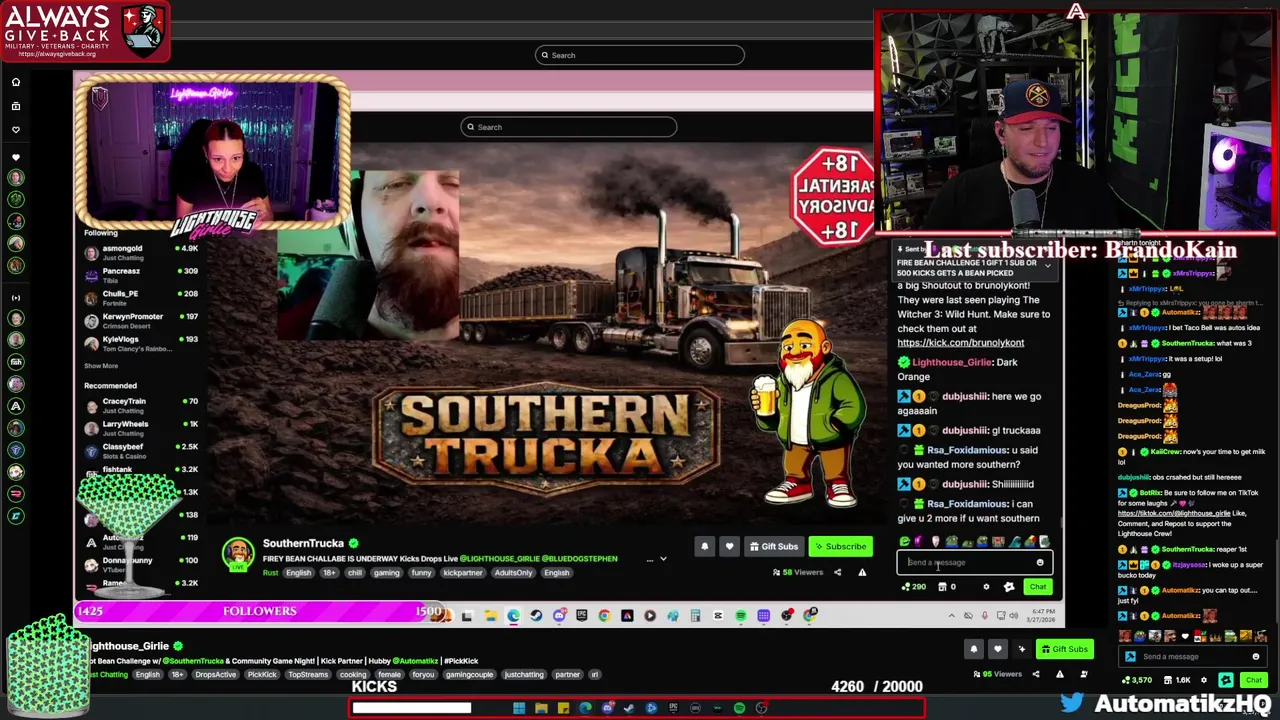1280x720 pixels.
Task: Expand Show More under Following list
Action: click(x=101, y=366)
